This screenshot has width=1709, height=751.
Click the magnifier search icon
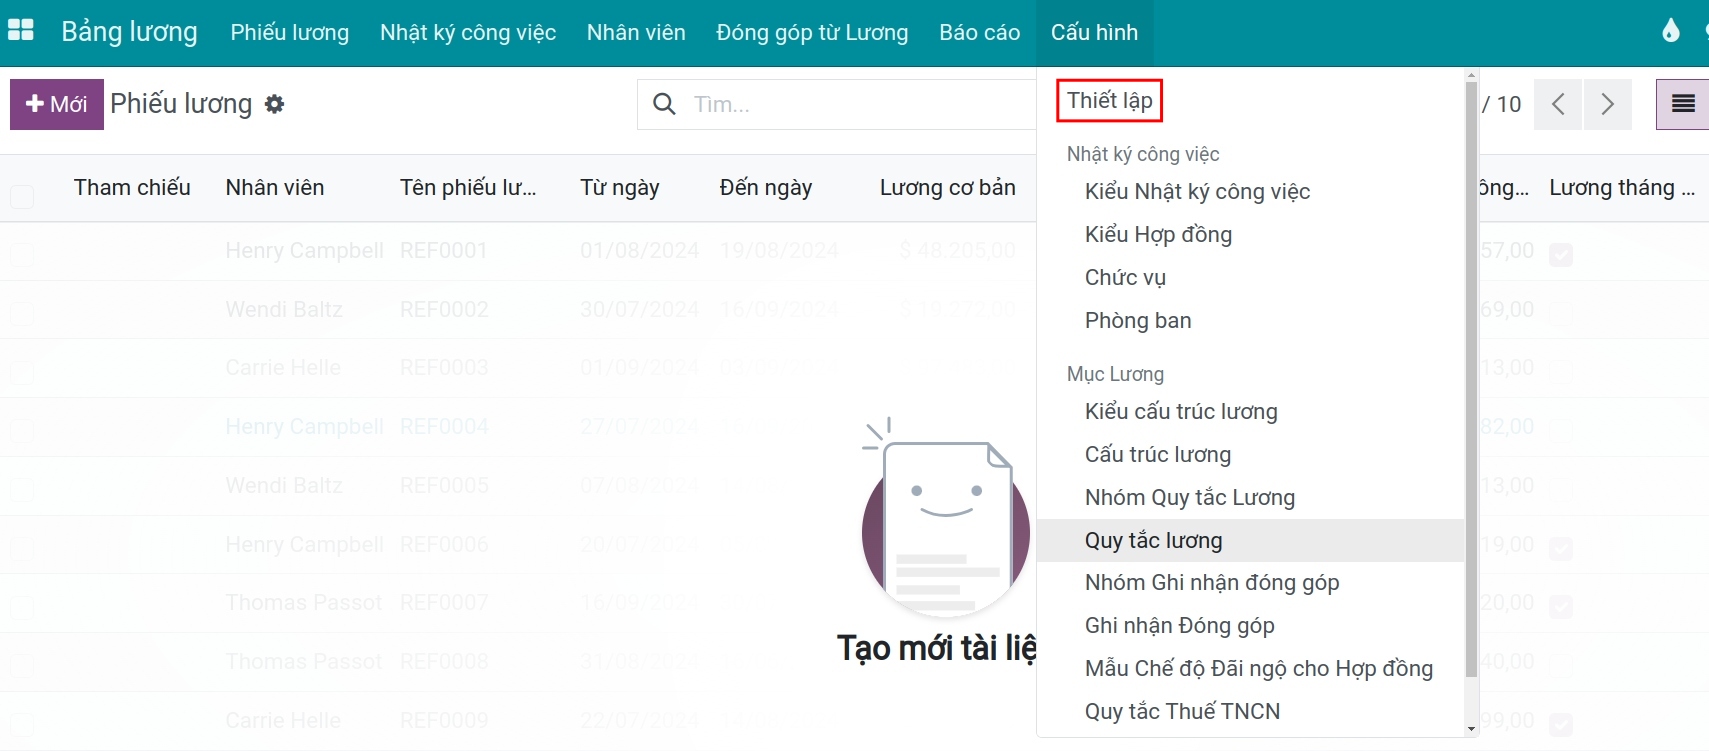click(664, 104)
